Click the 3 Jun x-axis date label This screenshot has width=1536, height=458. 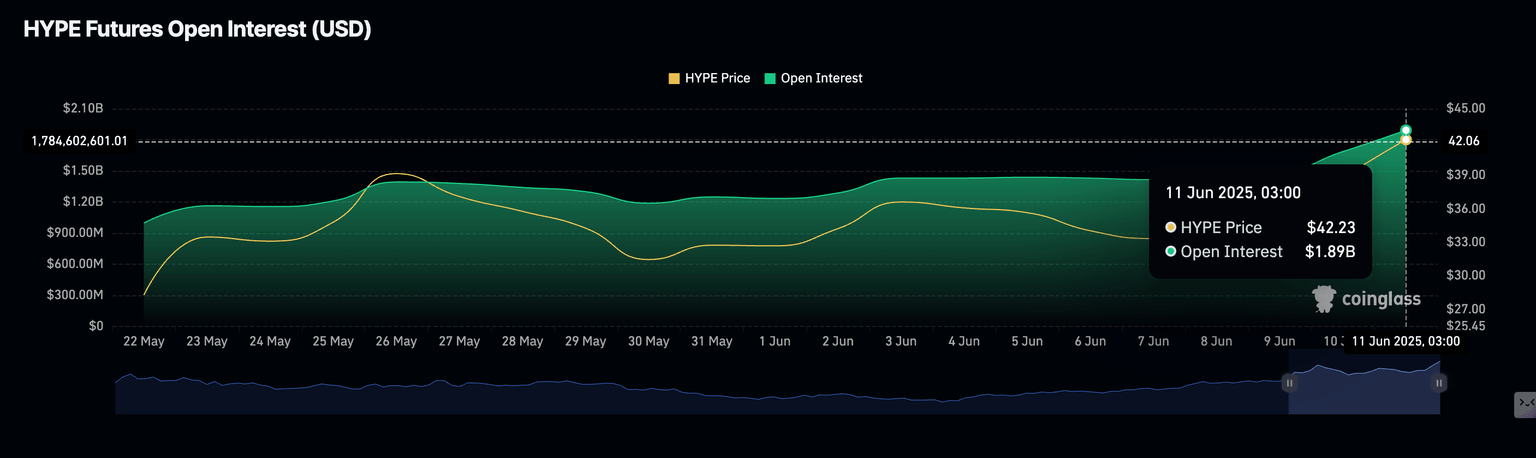pyautogui.click(x=901, y=341)
